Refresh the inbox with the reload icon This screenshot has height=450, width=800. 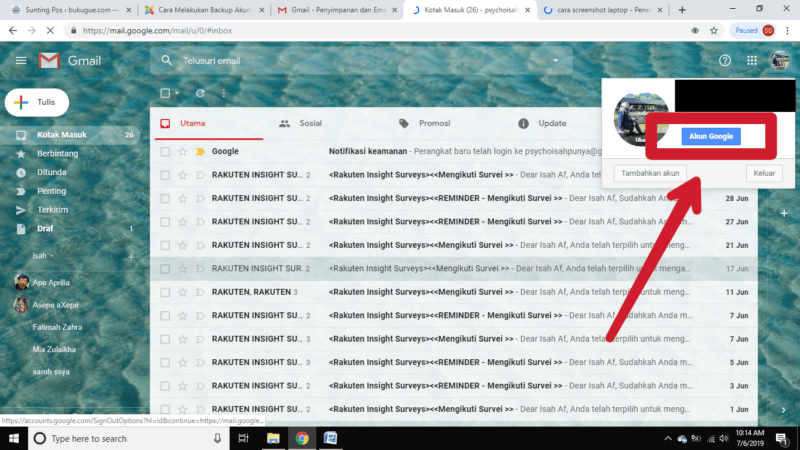200,93
